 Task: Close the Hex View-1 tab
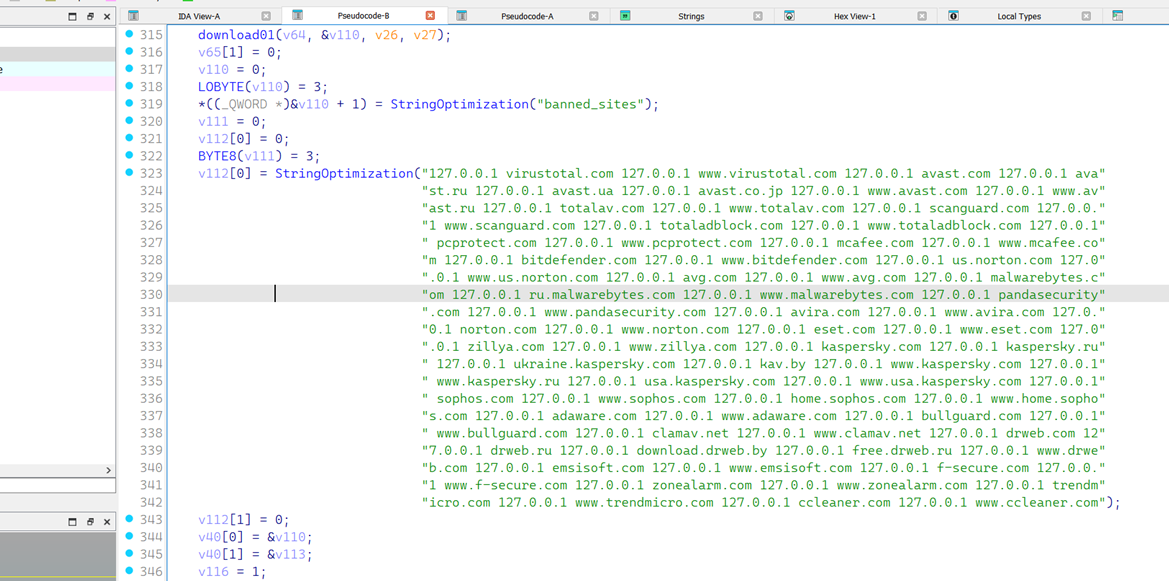click(921, 16)
